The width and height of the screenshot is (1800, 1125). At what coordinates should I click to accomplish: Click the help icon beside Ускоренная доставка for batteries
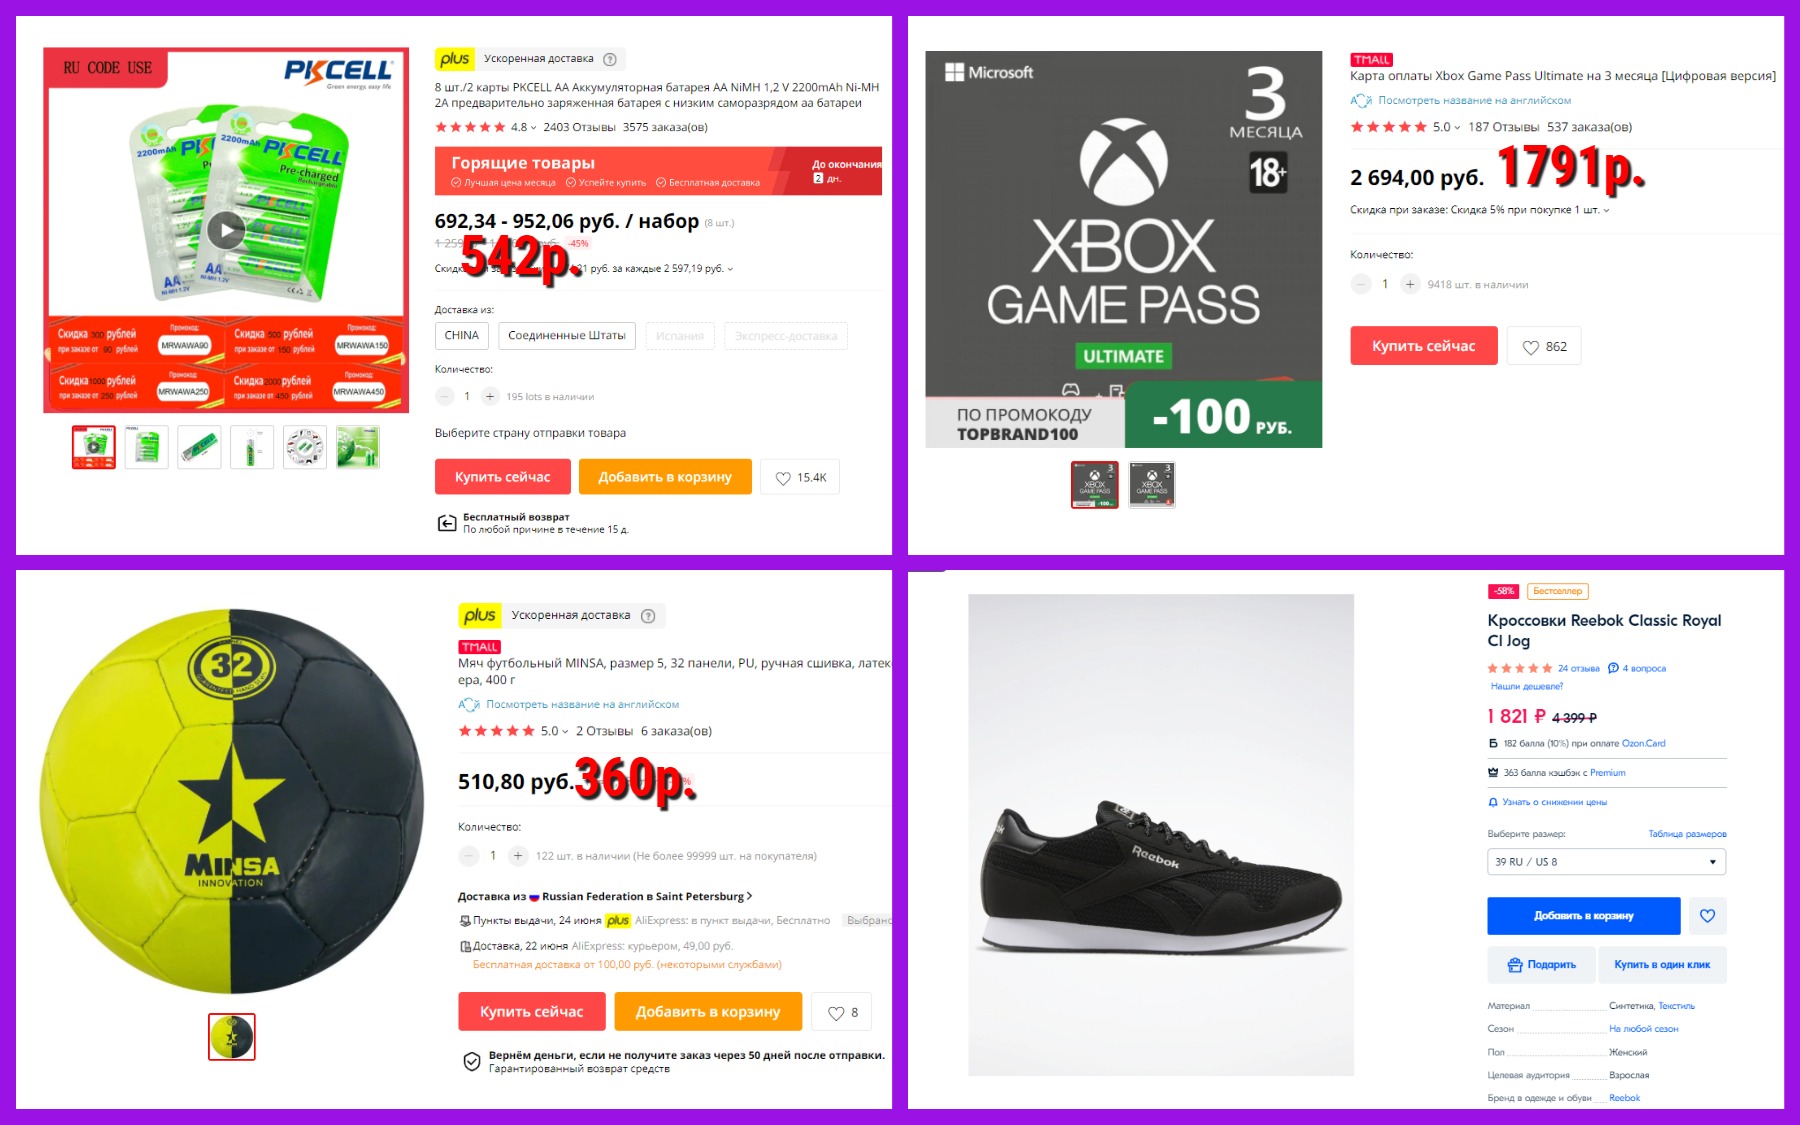tap(610, 59)
